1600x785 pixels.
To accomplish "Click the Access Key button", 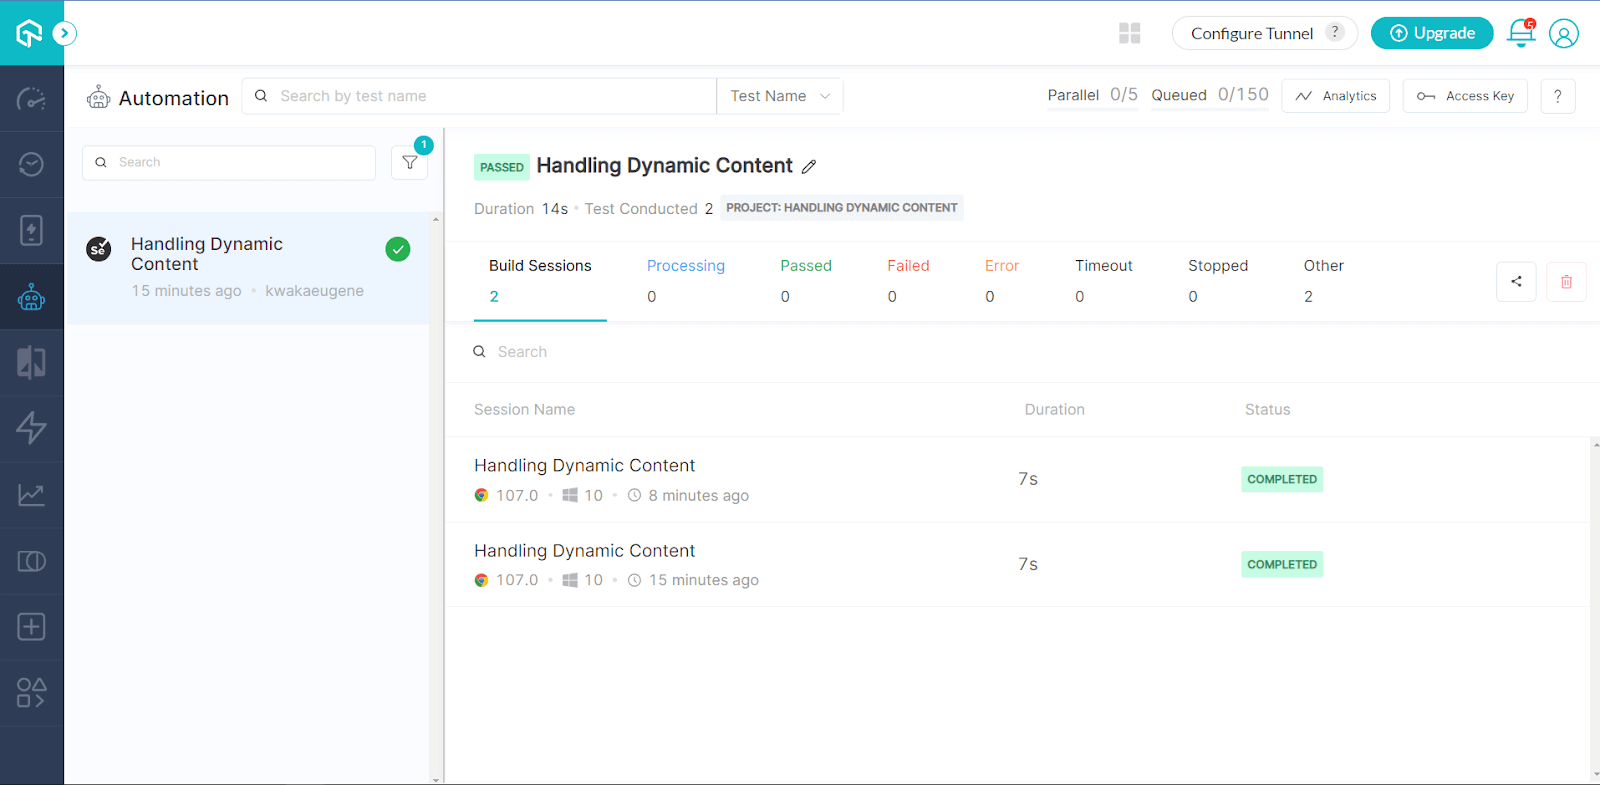I will click(x=1465, y=96).
